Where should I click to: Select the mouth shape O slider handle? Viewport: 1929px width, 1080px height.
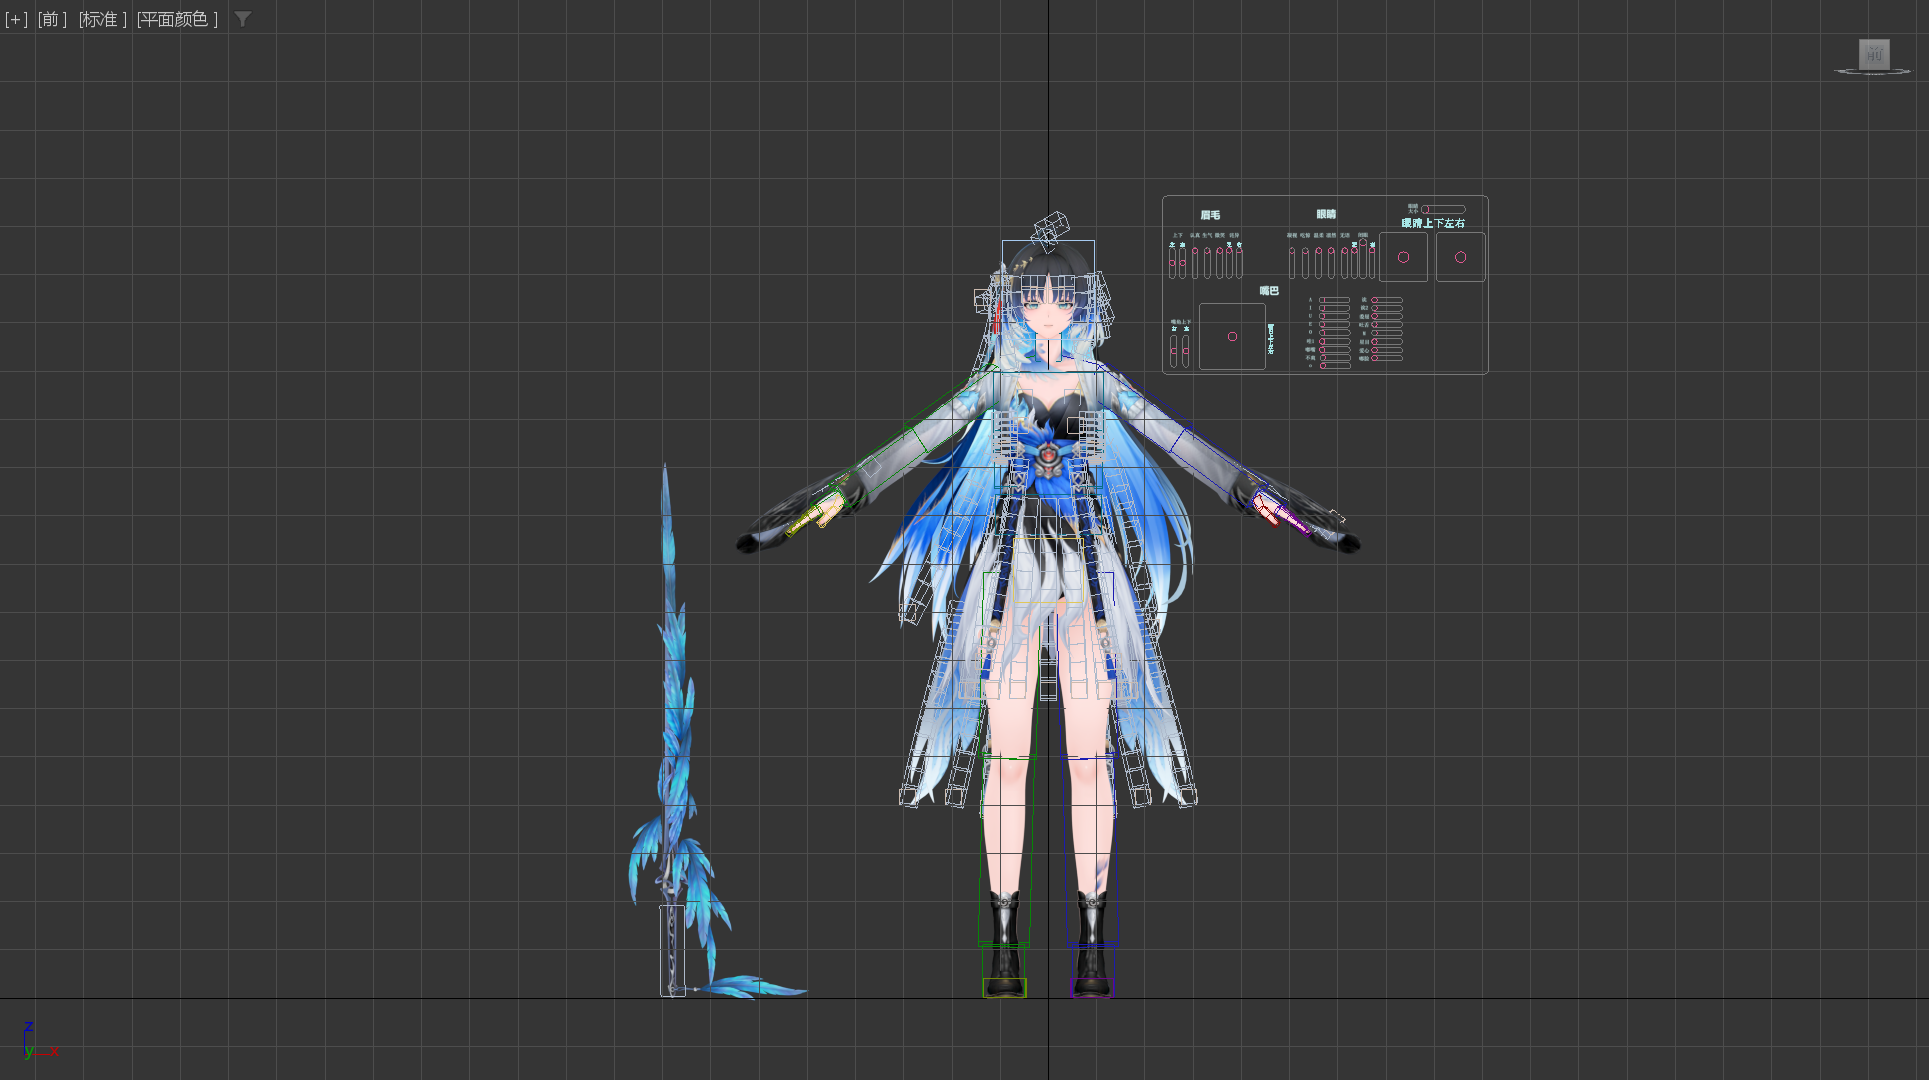pyautogui.click(x=1323, y=332)
